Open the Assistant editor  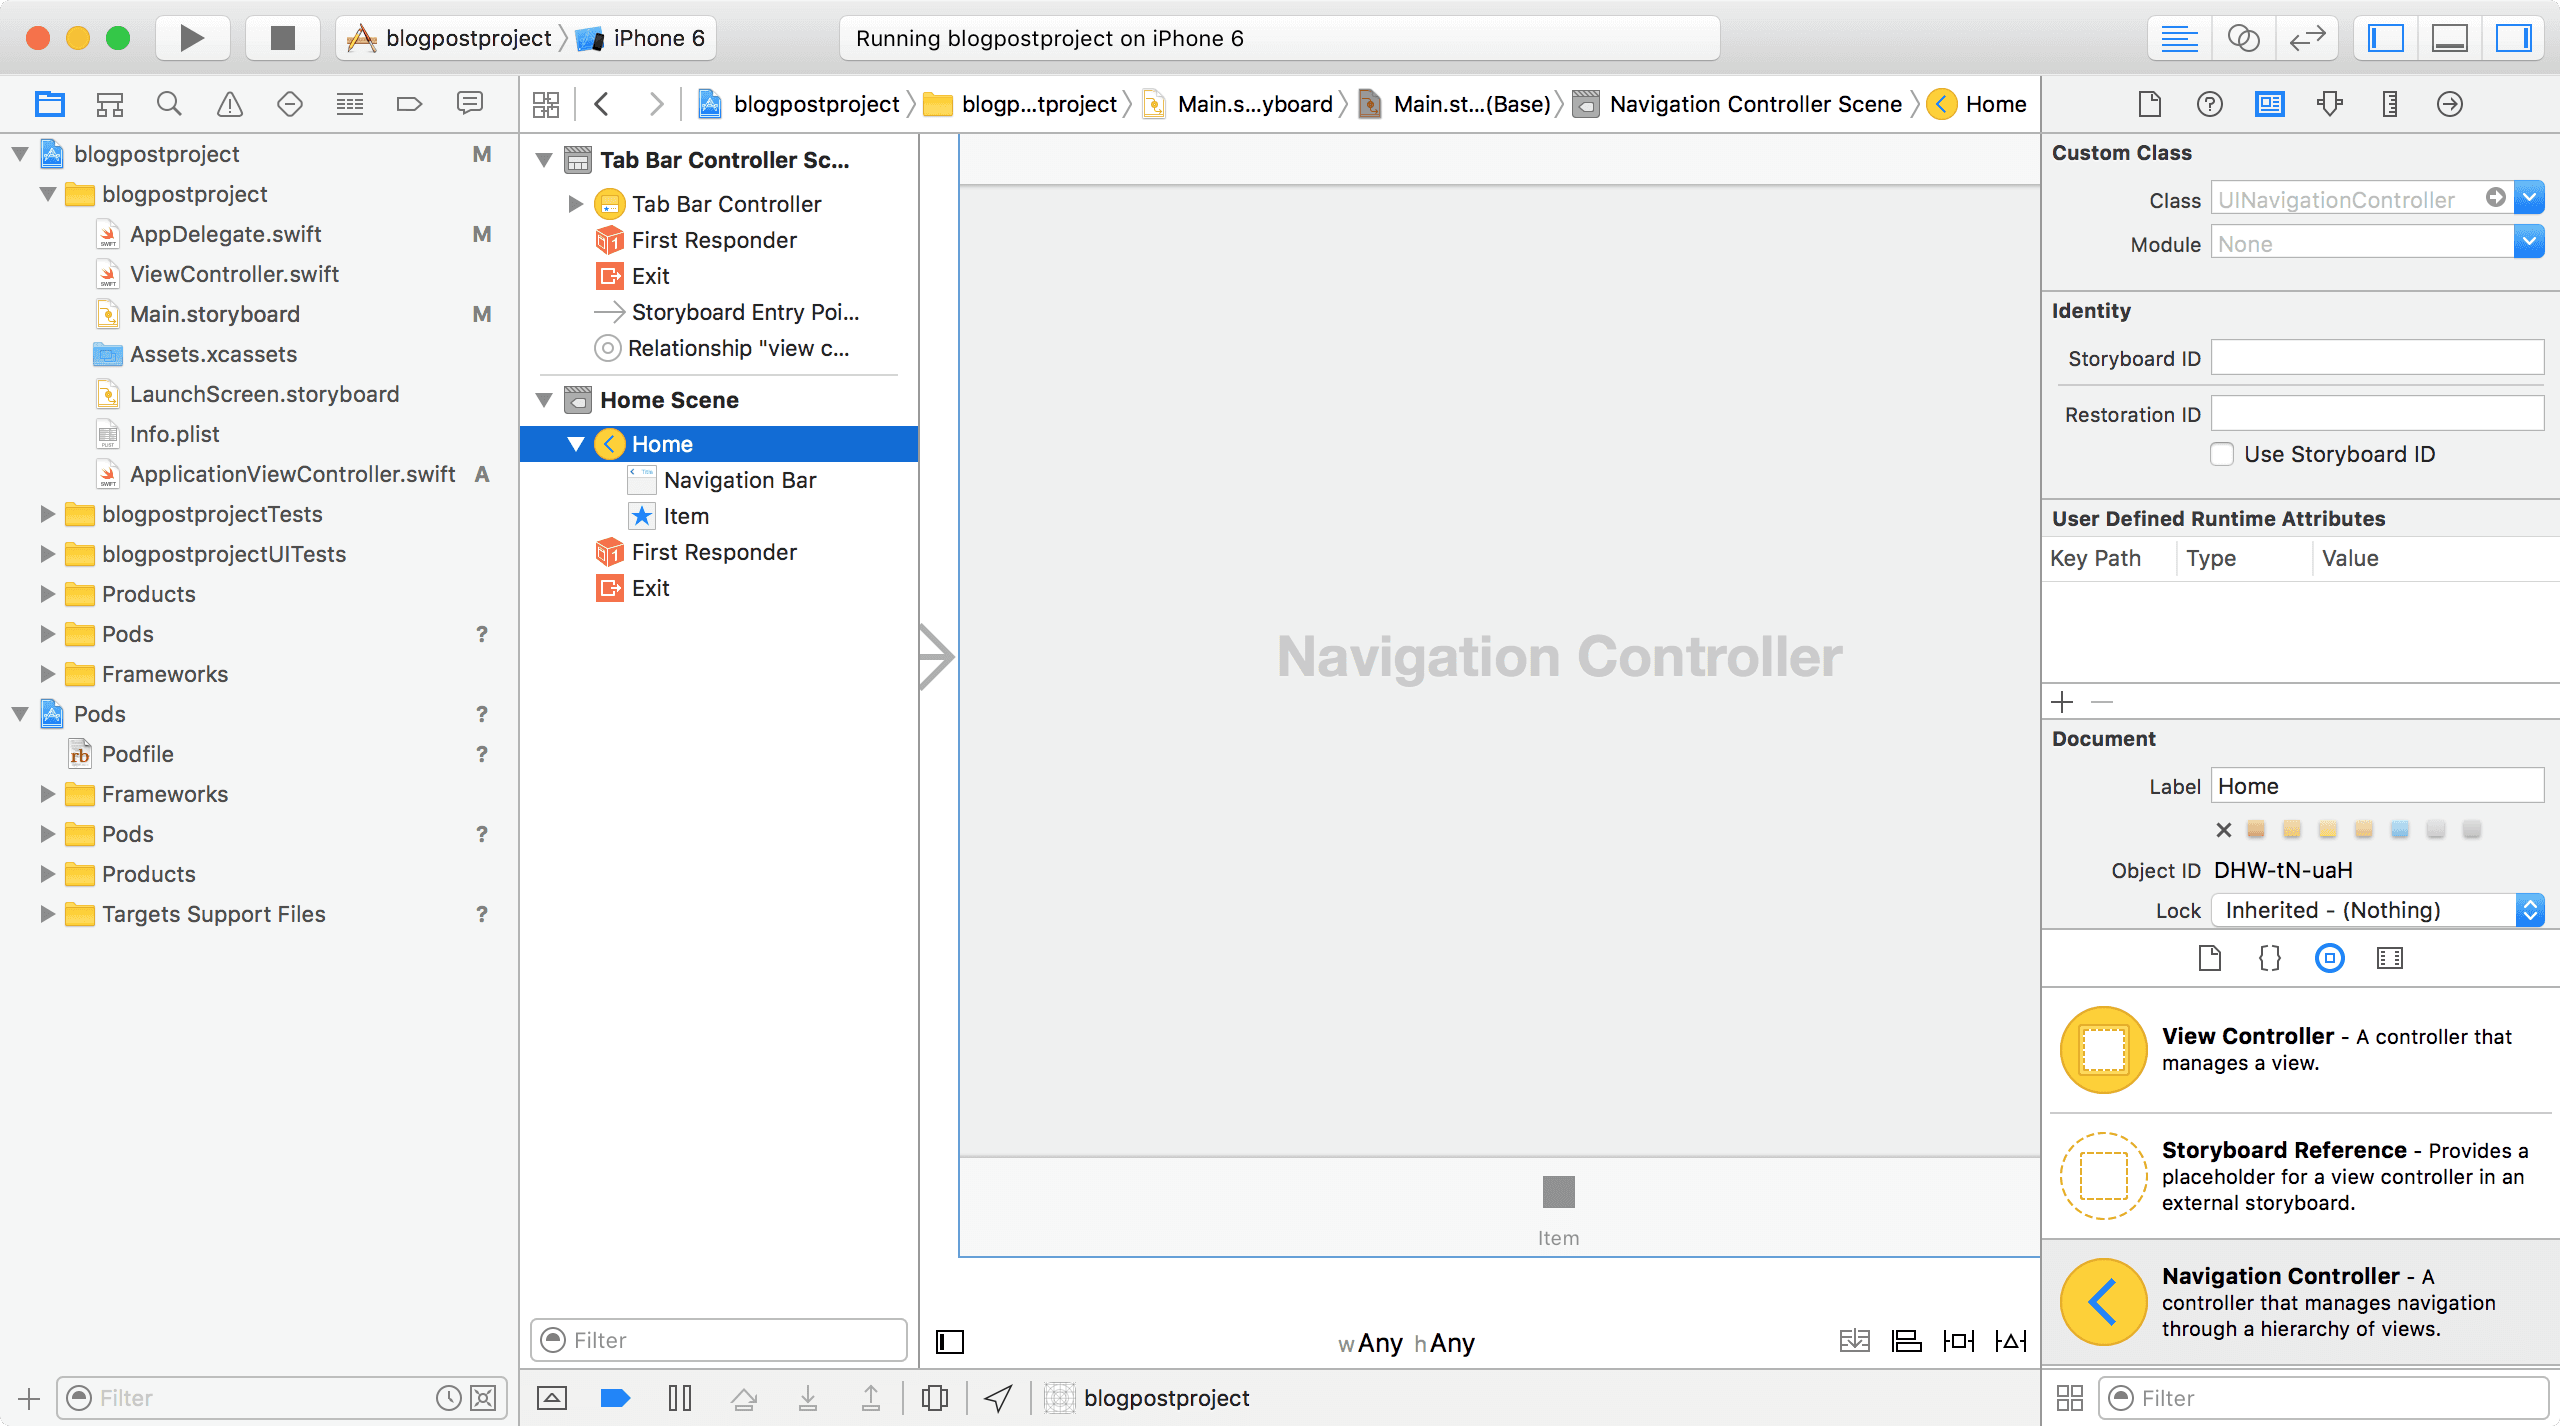pos(2243,38)
